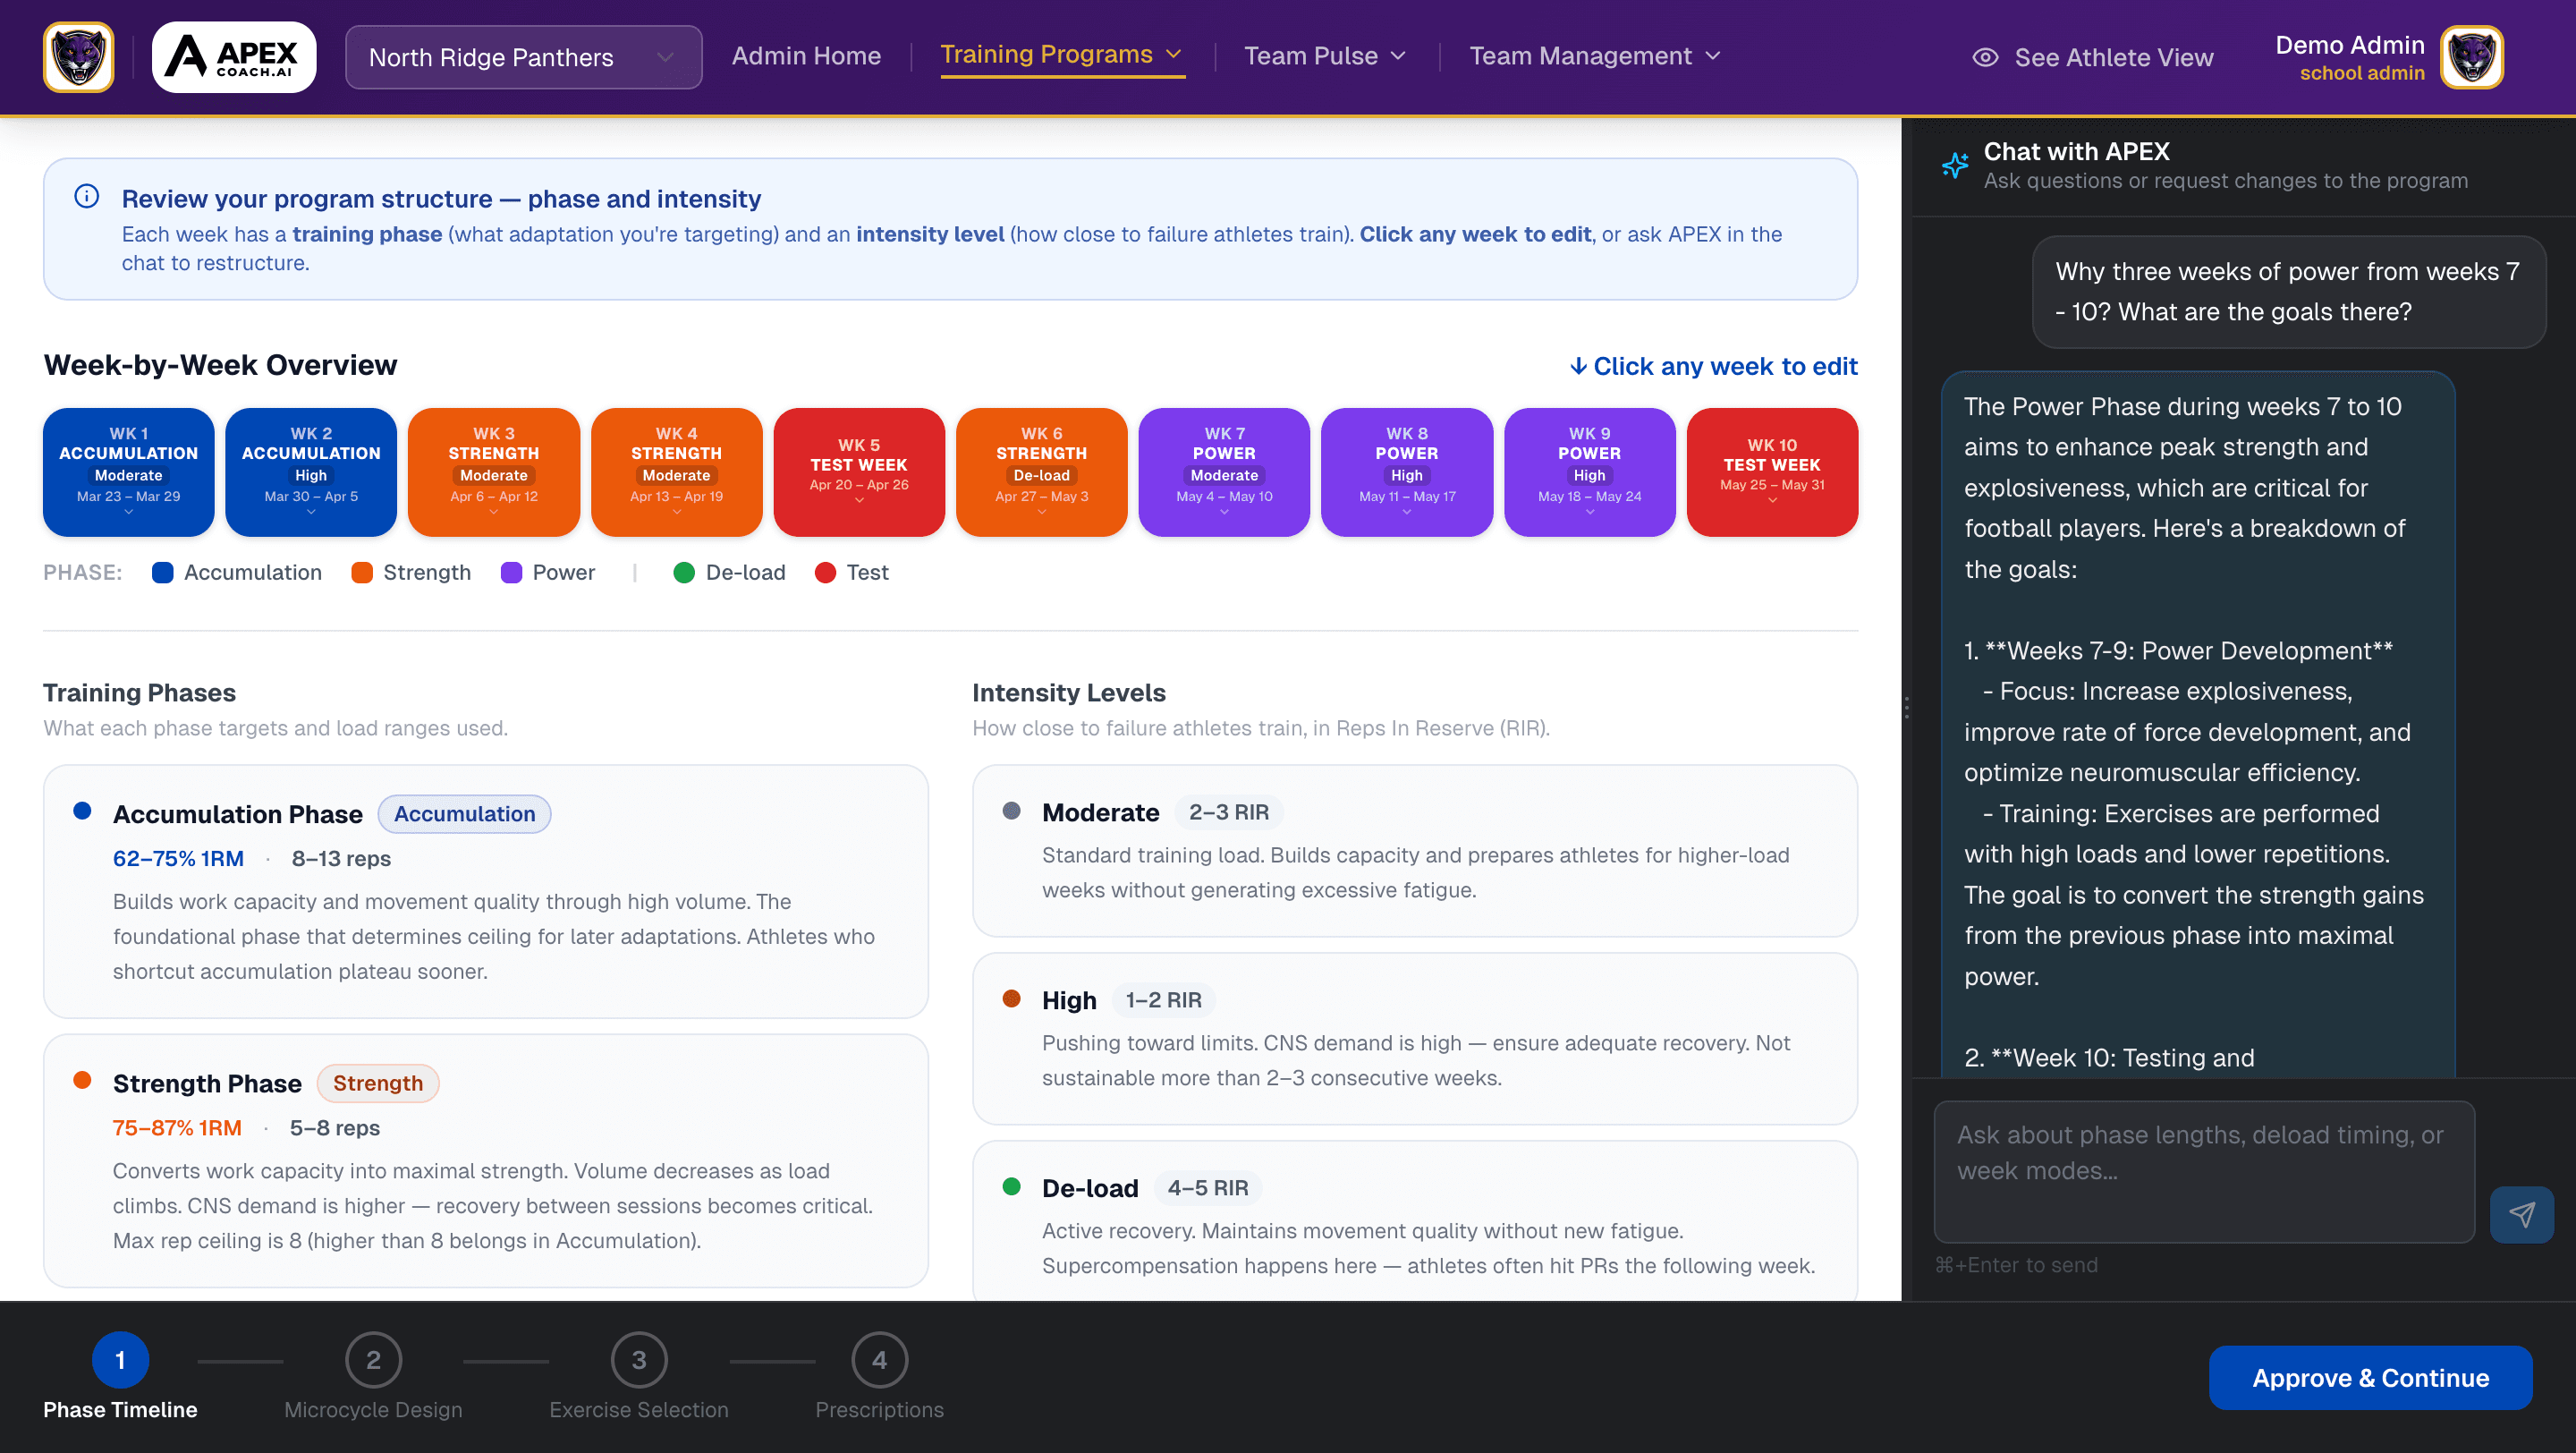Click the eye icon next to See Athlete View

1985,57
